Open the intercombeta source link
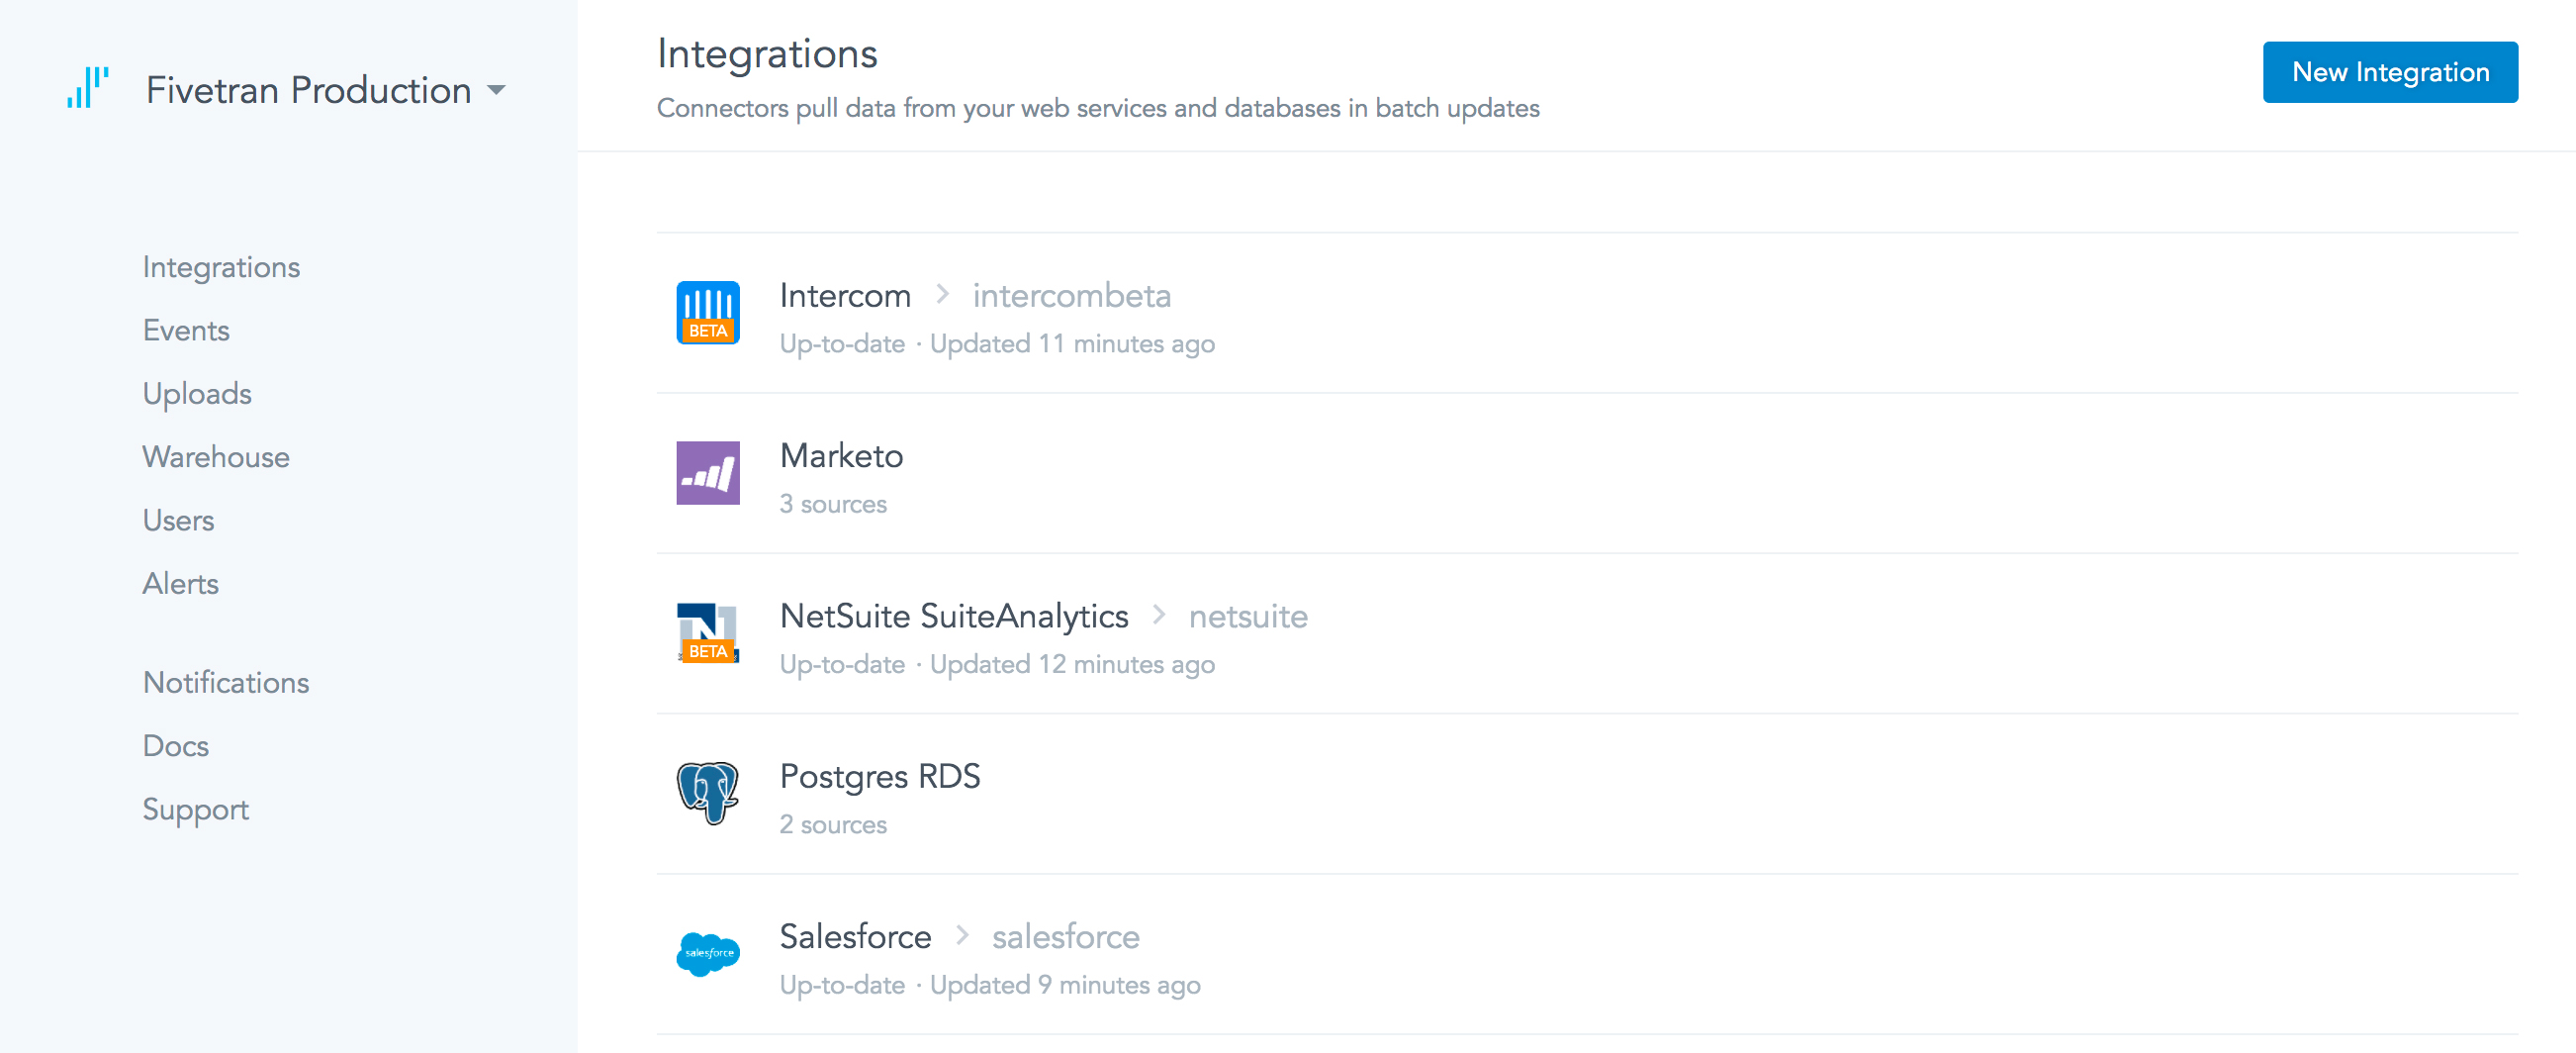 [1071, 296]
